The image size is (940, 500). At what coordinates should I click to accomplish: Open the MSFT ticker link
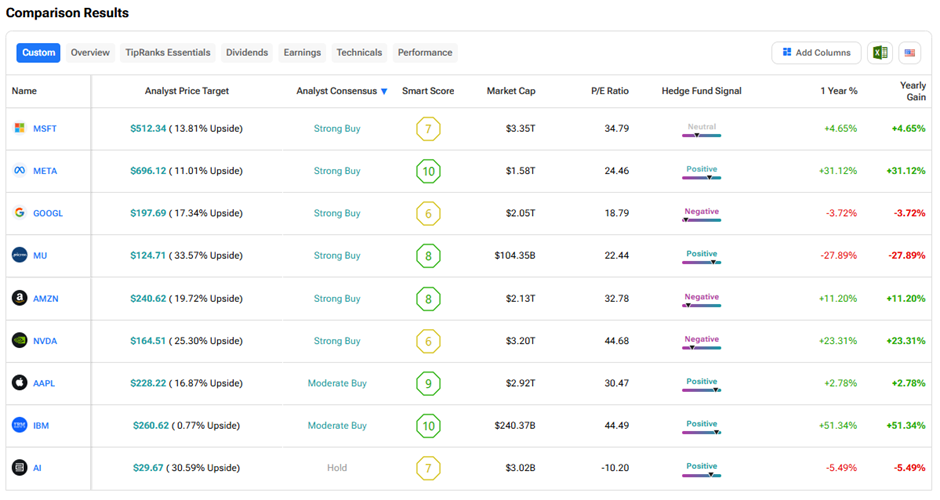coord(45,129)
